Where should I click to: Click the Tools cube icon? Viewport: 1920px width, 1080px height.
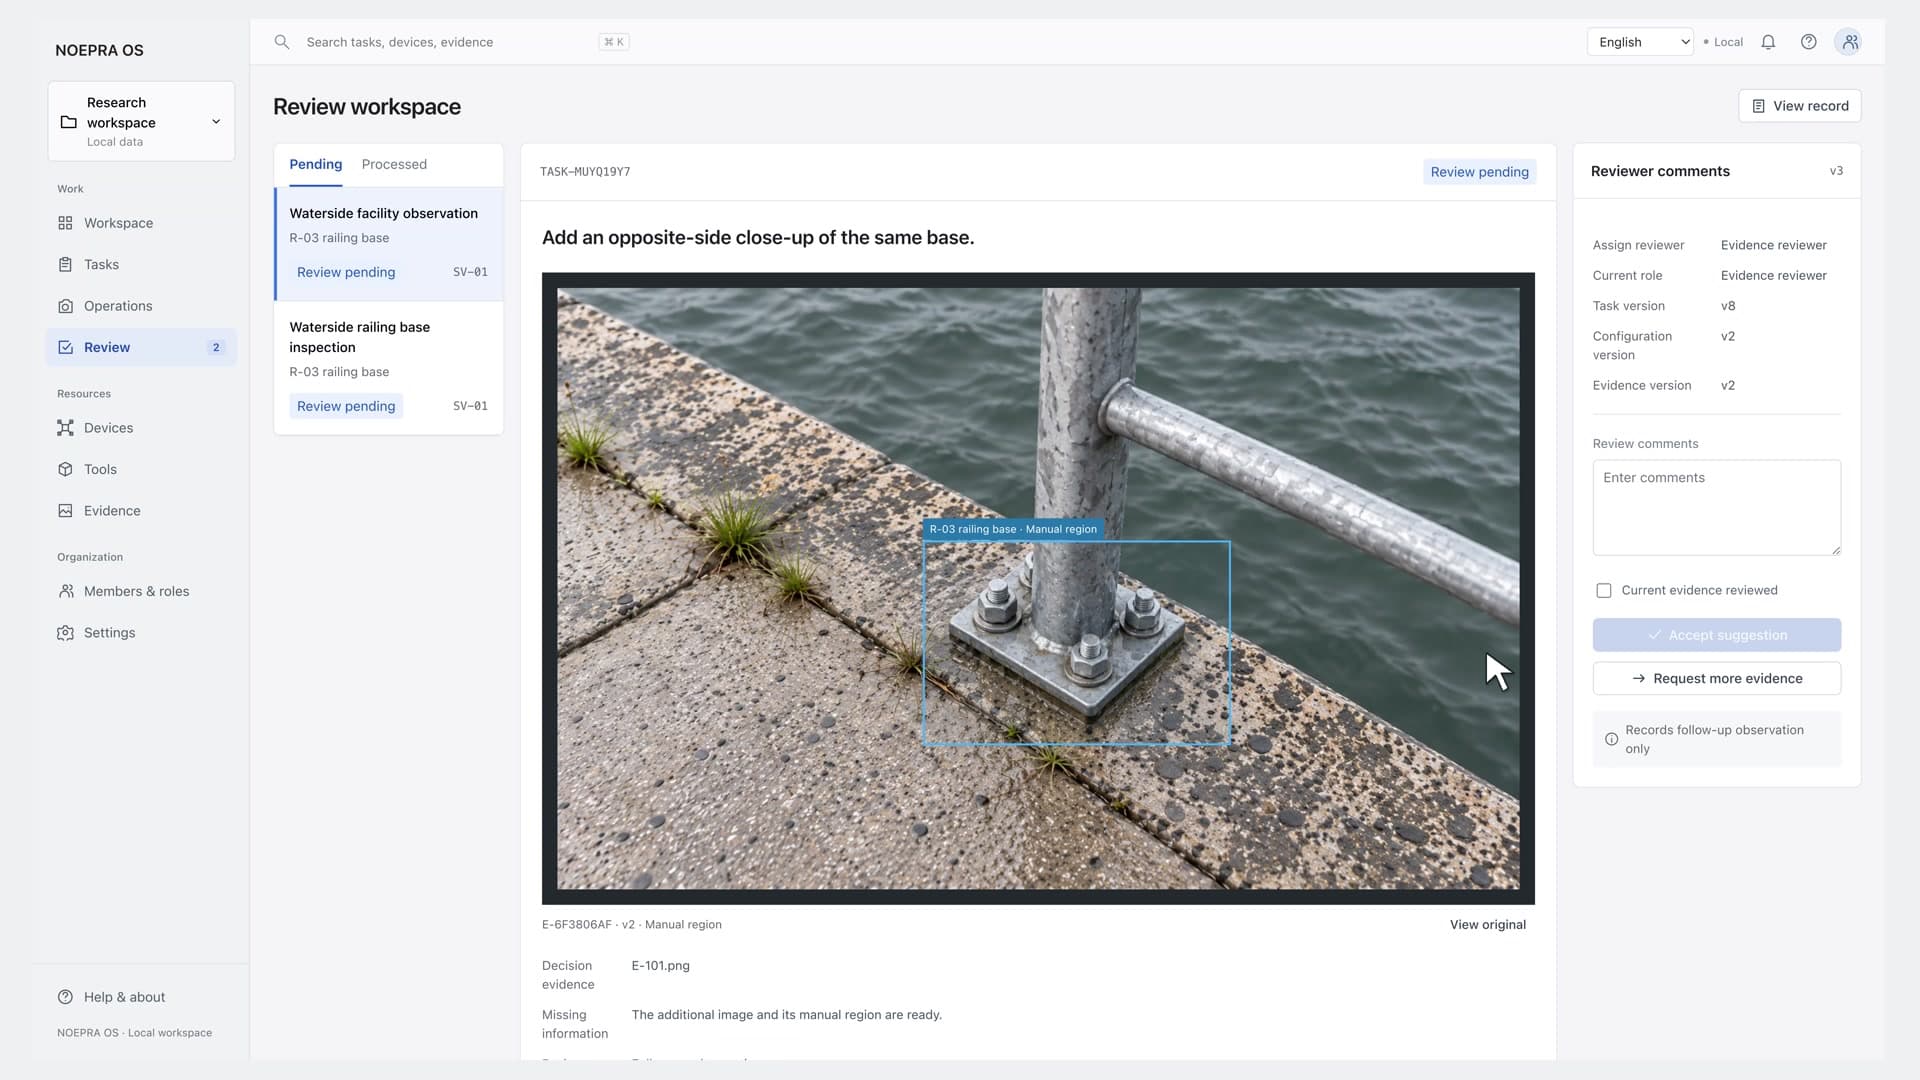65,469
